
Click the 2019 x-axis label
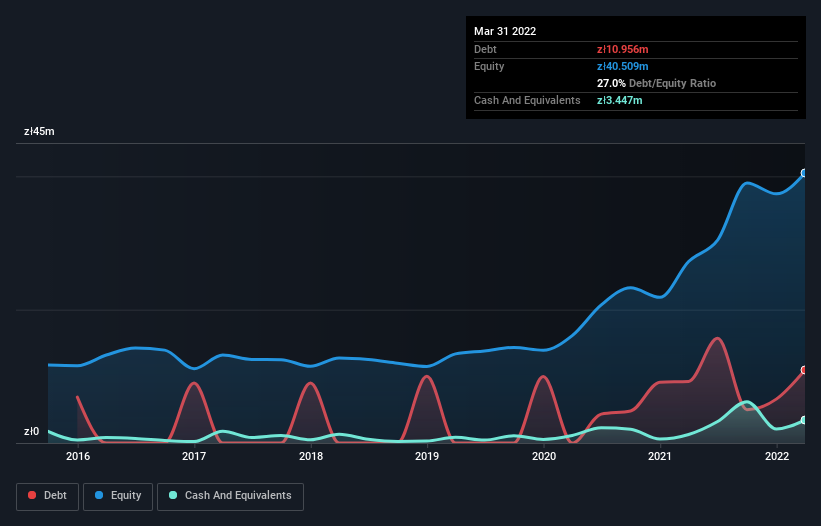click(x=427, y=456)
